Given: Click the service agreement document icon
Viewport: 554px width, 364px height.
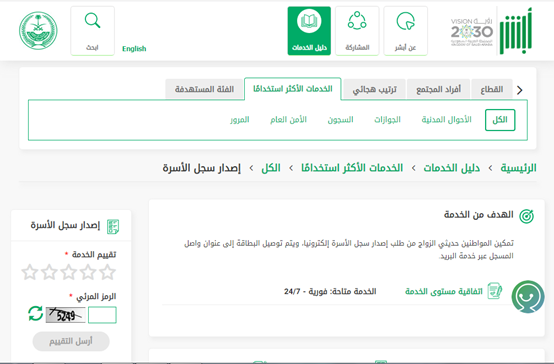Looking at the screenshot, I should click(x=495, y=291).
